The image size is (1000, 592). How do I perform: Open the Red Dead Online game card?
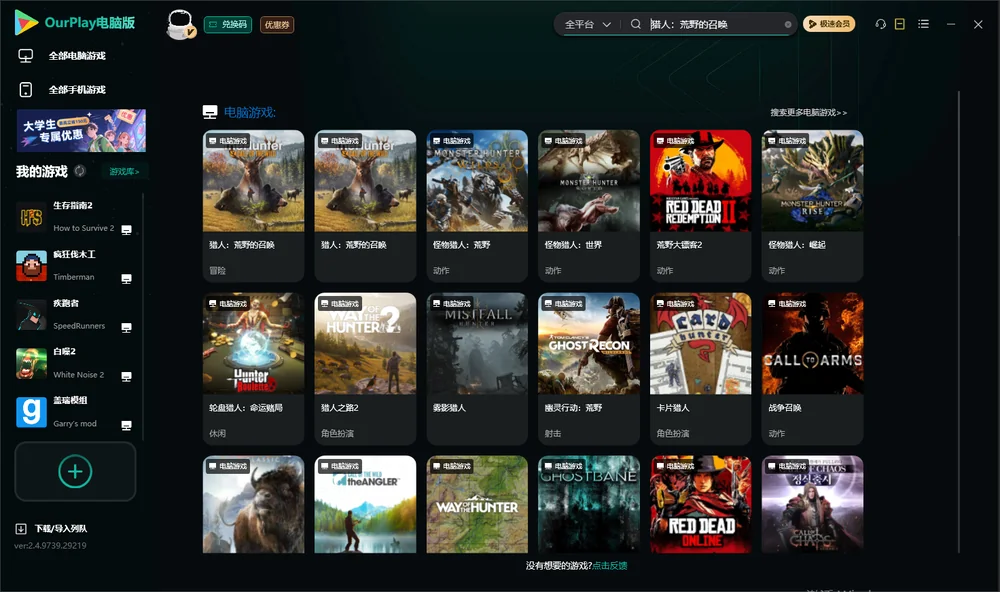coord(700,504)
